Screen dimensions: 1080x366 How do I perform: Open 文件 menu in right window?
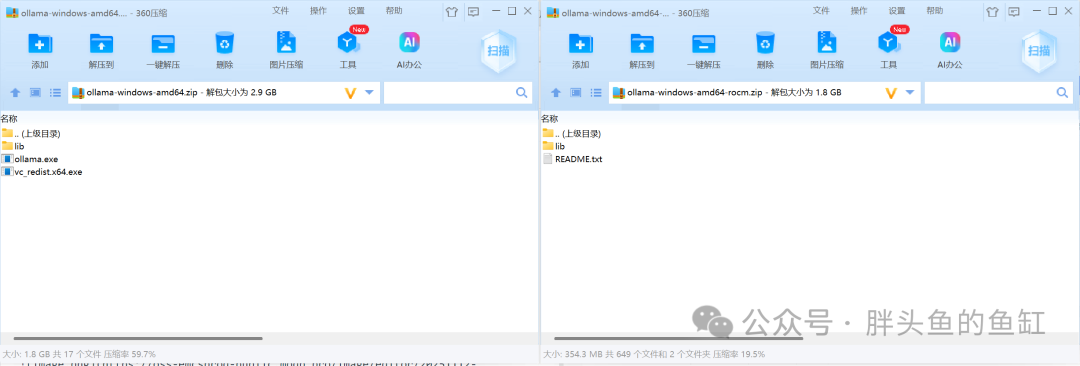[821, 10]
